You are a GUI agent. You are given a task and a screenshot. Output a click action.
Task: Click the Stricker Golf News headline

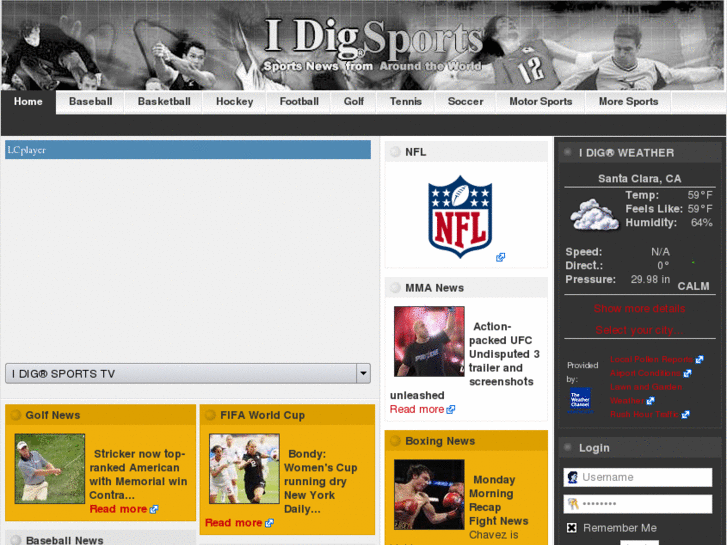138,474
